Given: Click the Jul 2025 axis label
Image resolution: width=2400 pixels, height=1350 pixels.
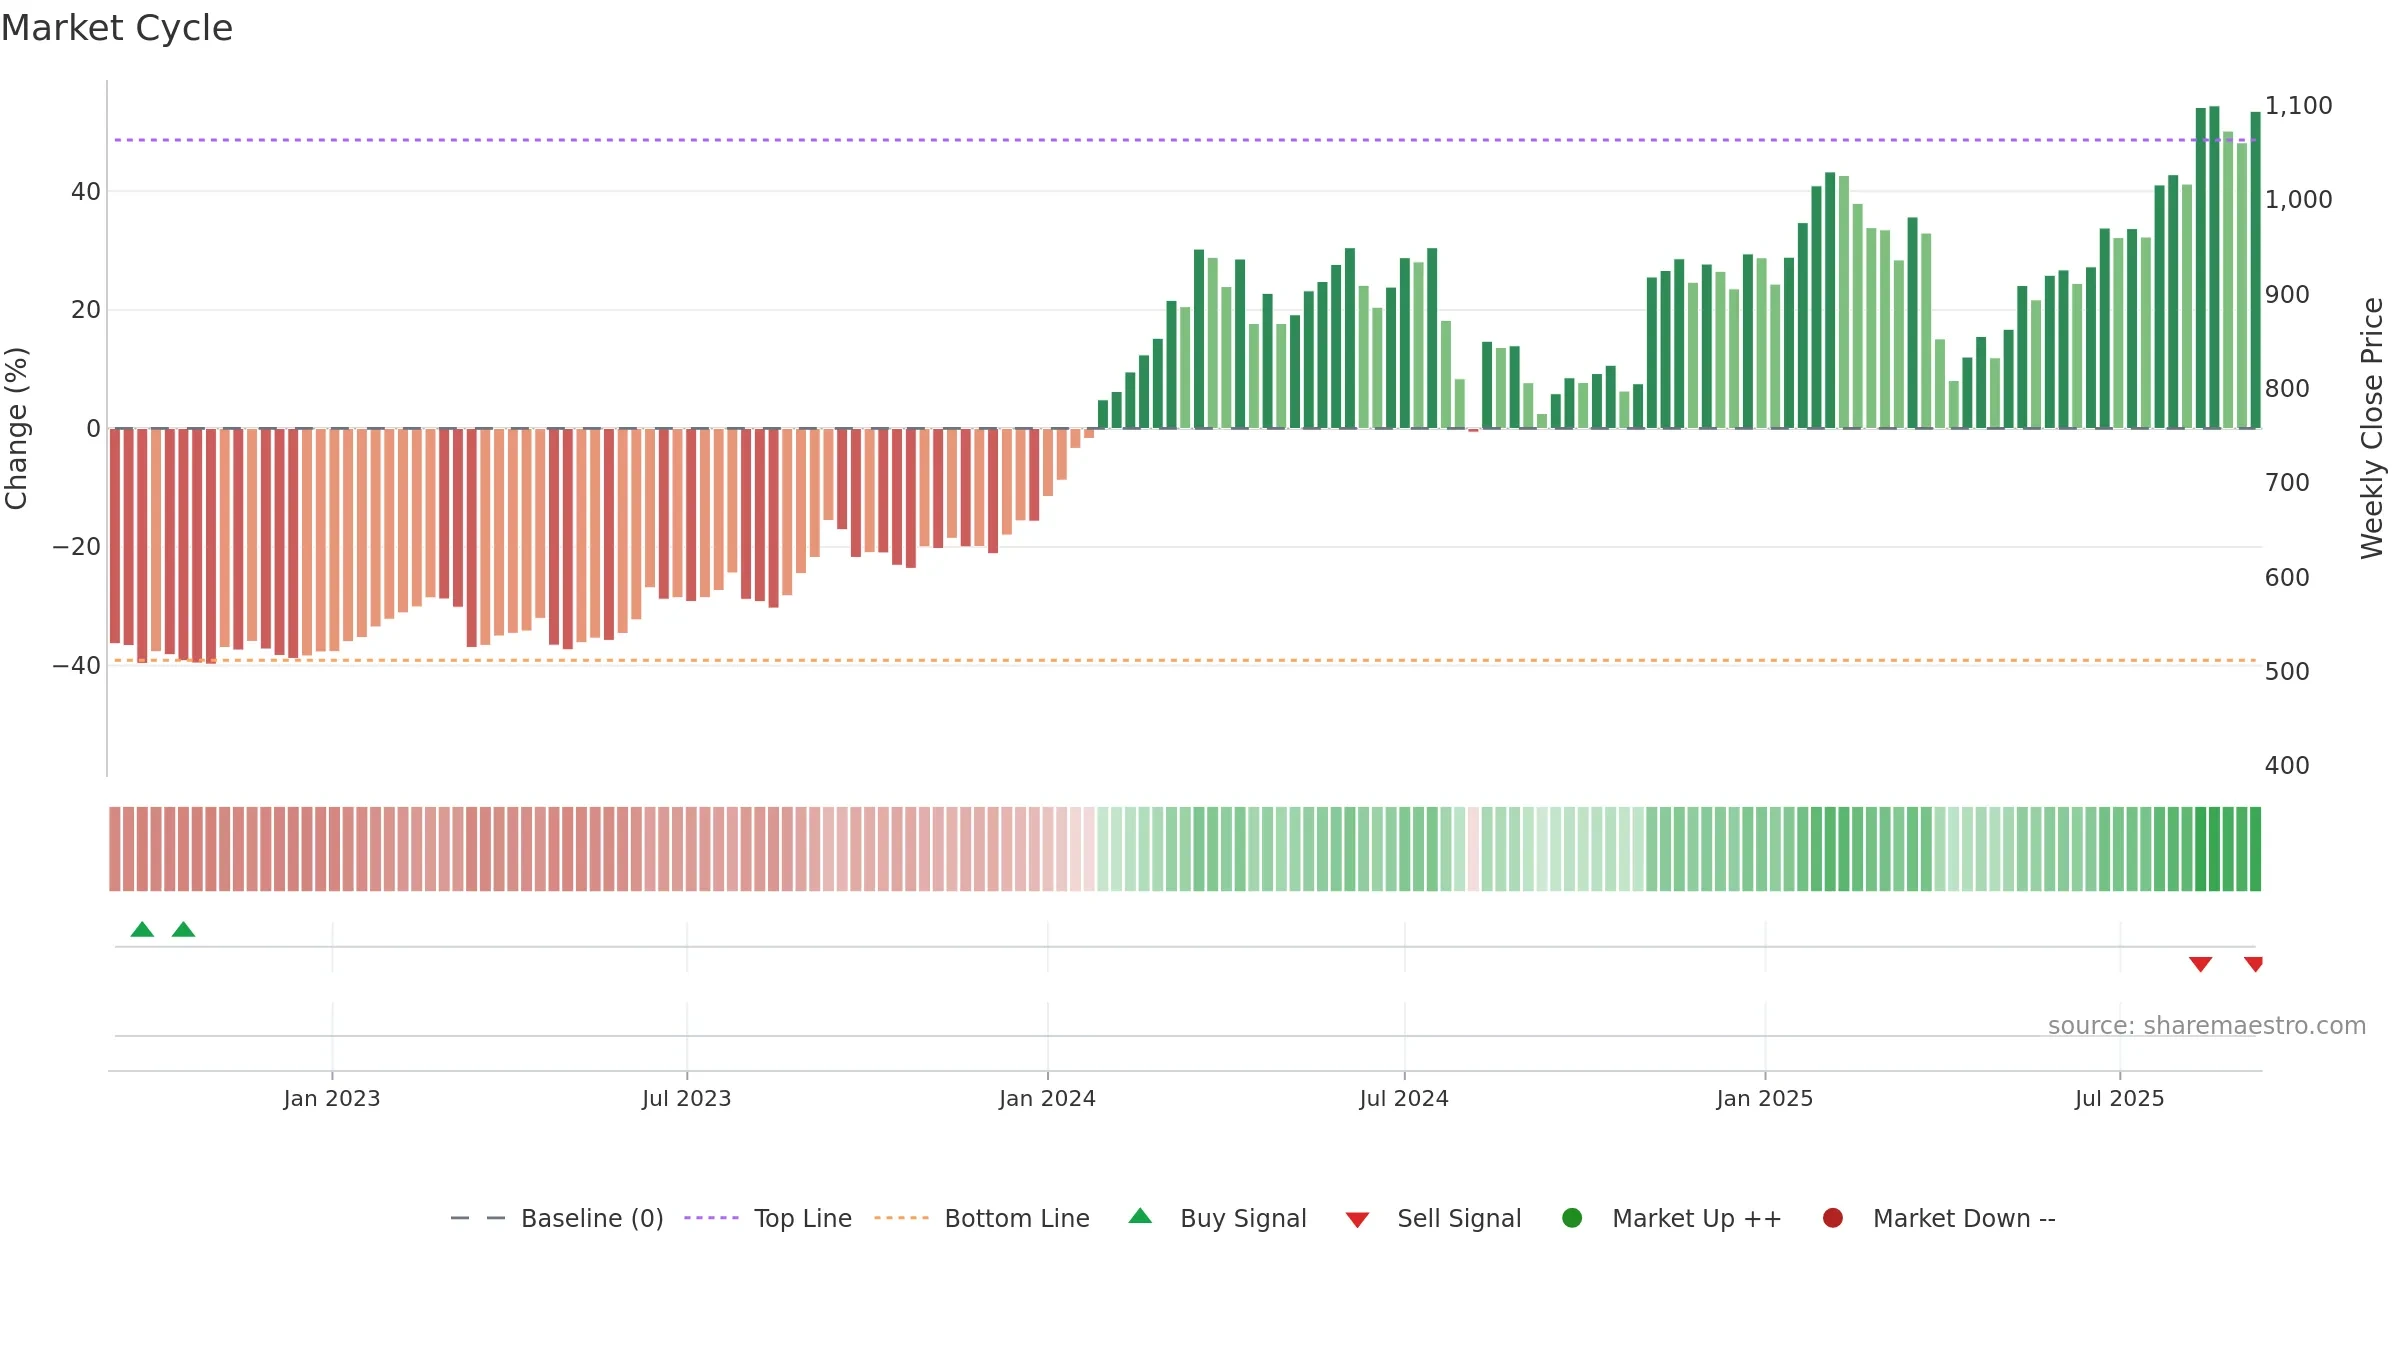Looking at the screenshot, I should coord(2120,1099).
